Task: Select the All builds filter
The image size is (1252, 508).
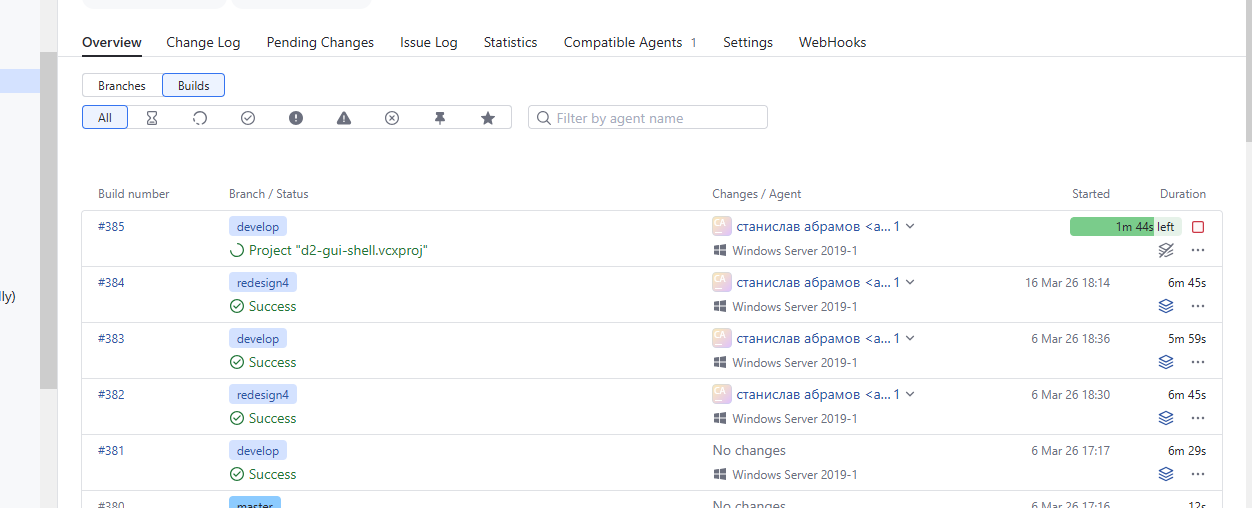Action: pos(105,118)
